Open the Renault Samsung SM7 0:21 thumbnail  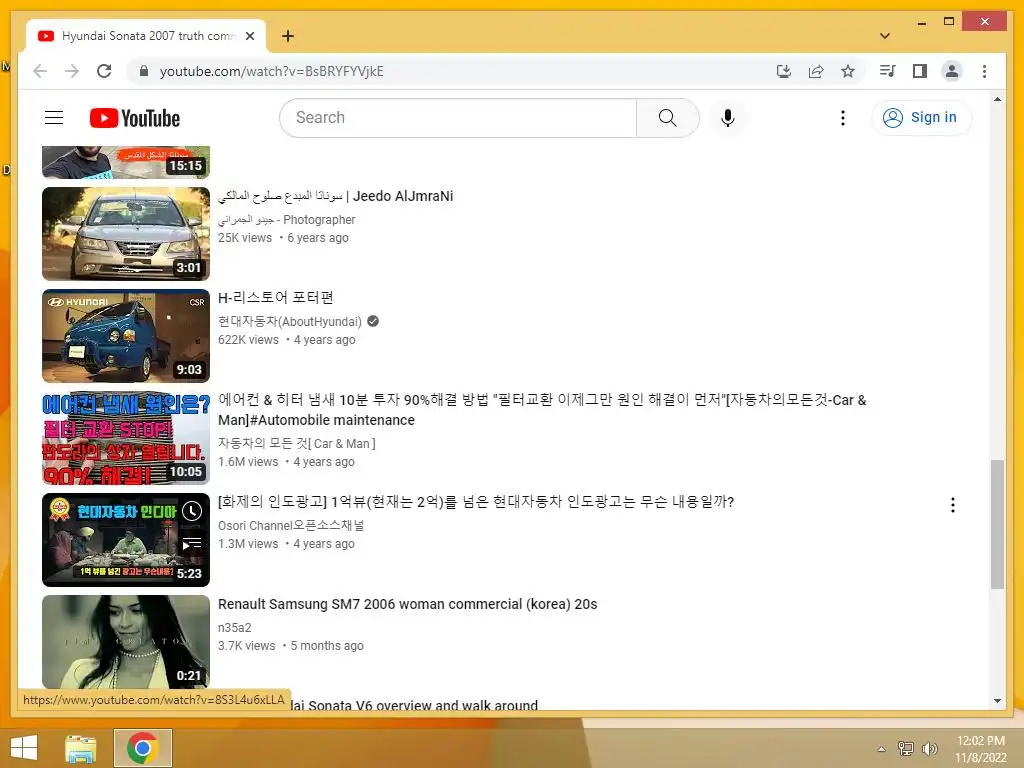pyautogui.click(x=126, y=641)
